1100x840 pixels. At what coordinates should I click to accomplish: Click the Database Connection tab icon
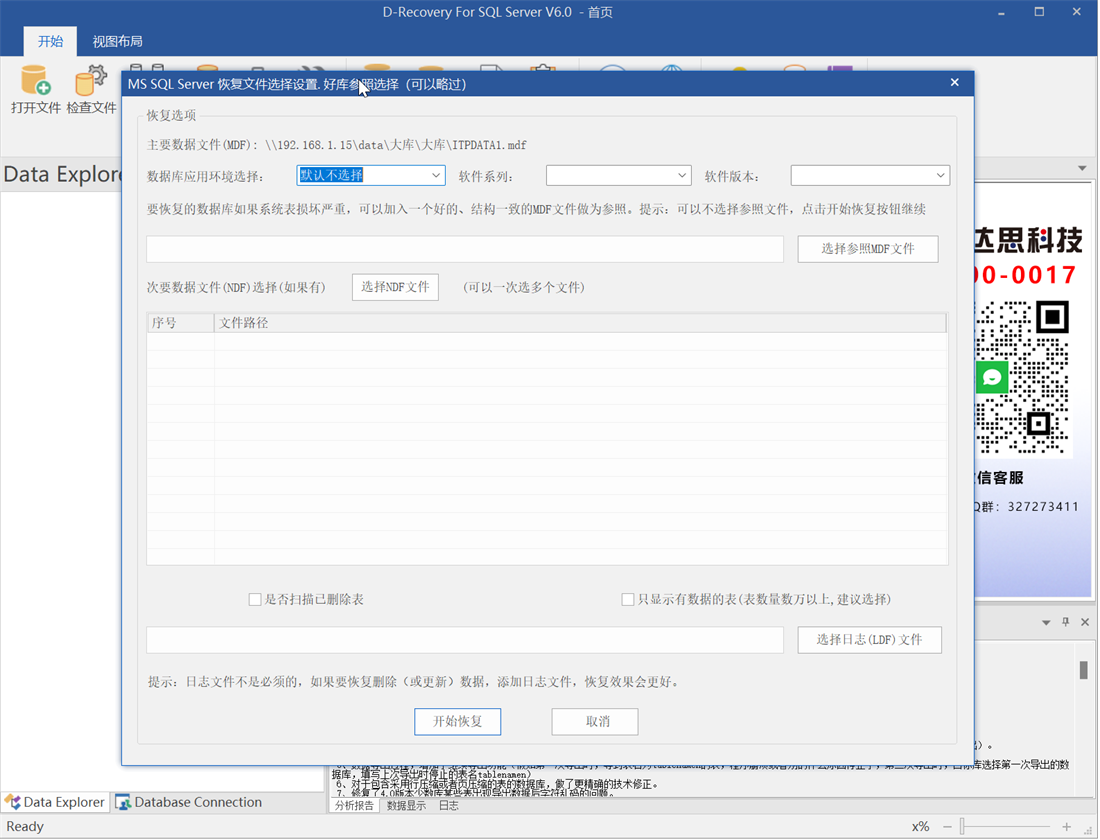pos(123,801)
